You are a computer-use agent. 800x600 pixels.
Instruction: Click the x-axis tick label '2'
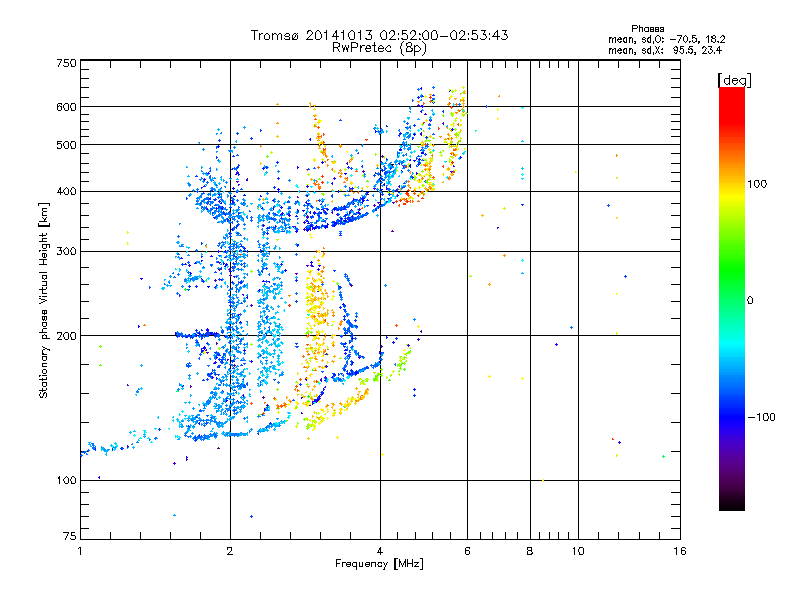click(x=230, y=551)
